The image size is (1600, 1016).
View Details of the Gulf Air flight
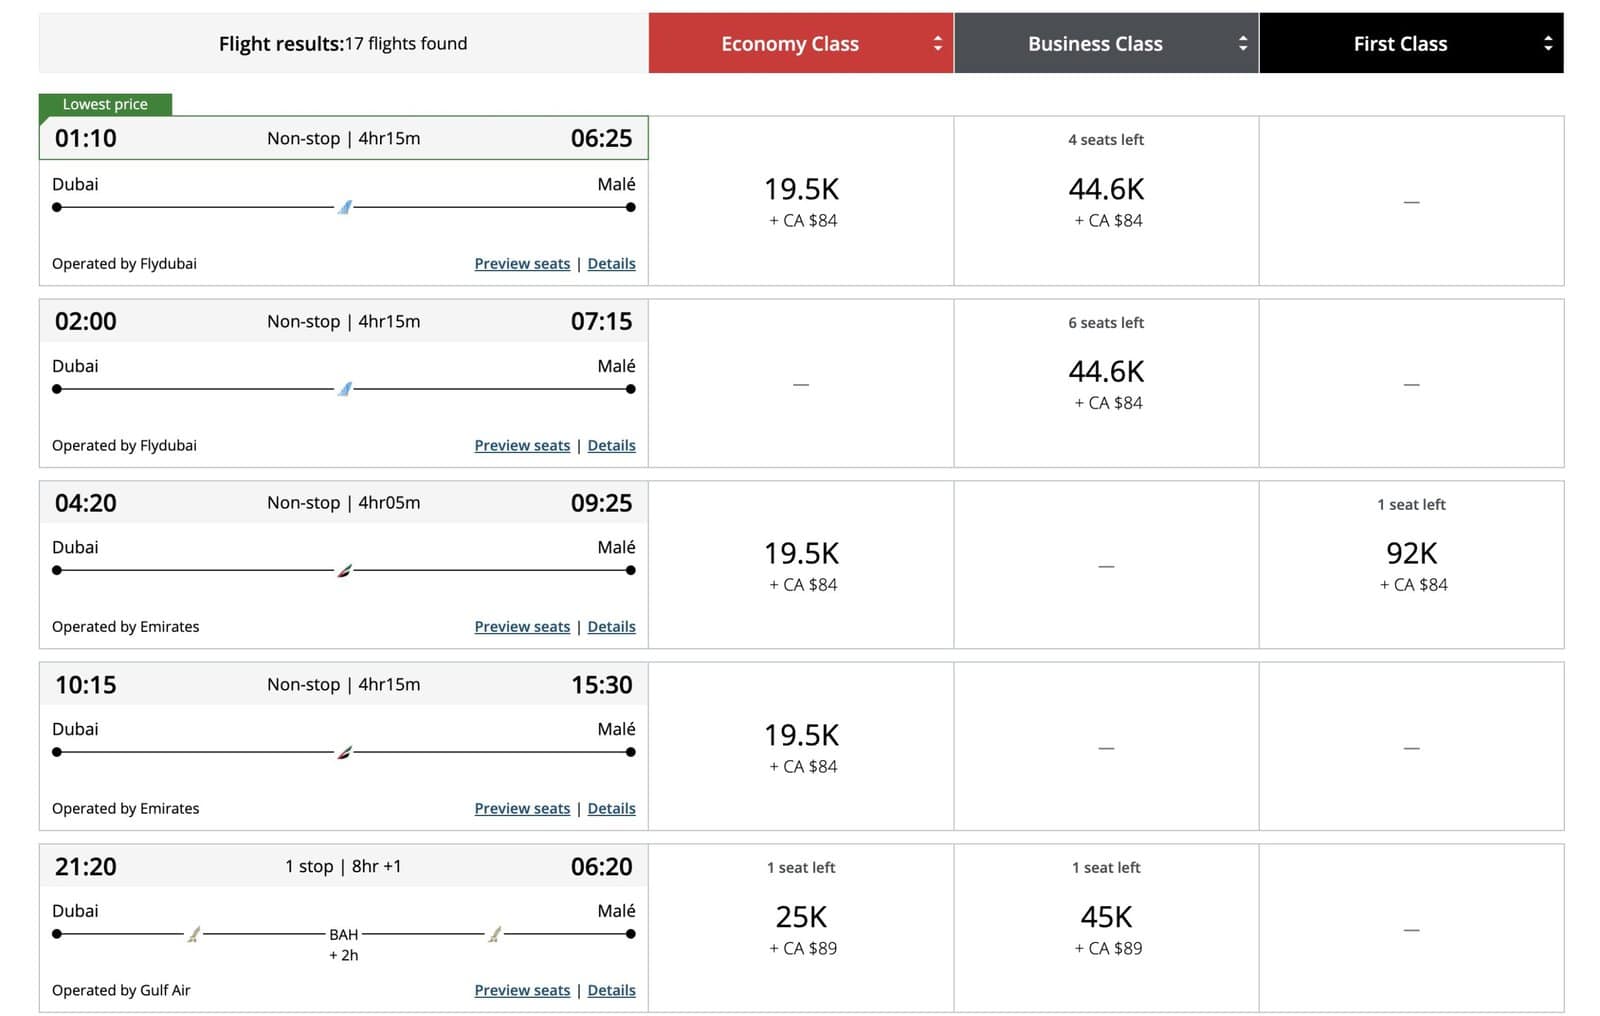pyautogui.click(x=611, y=990)
